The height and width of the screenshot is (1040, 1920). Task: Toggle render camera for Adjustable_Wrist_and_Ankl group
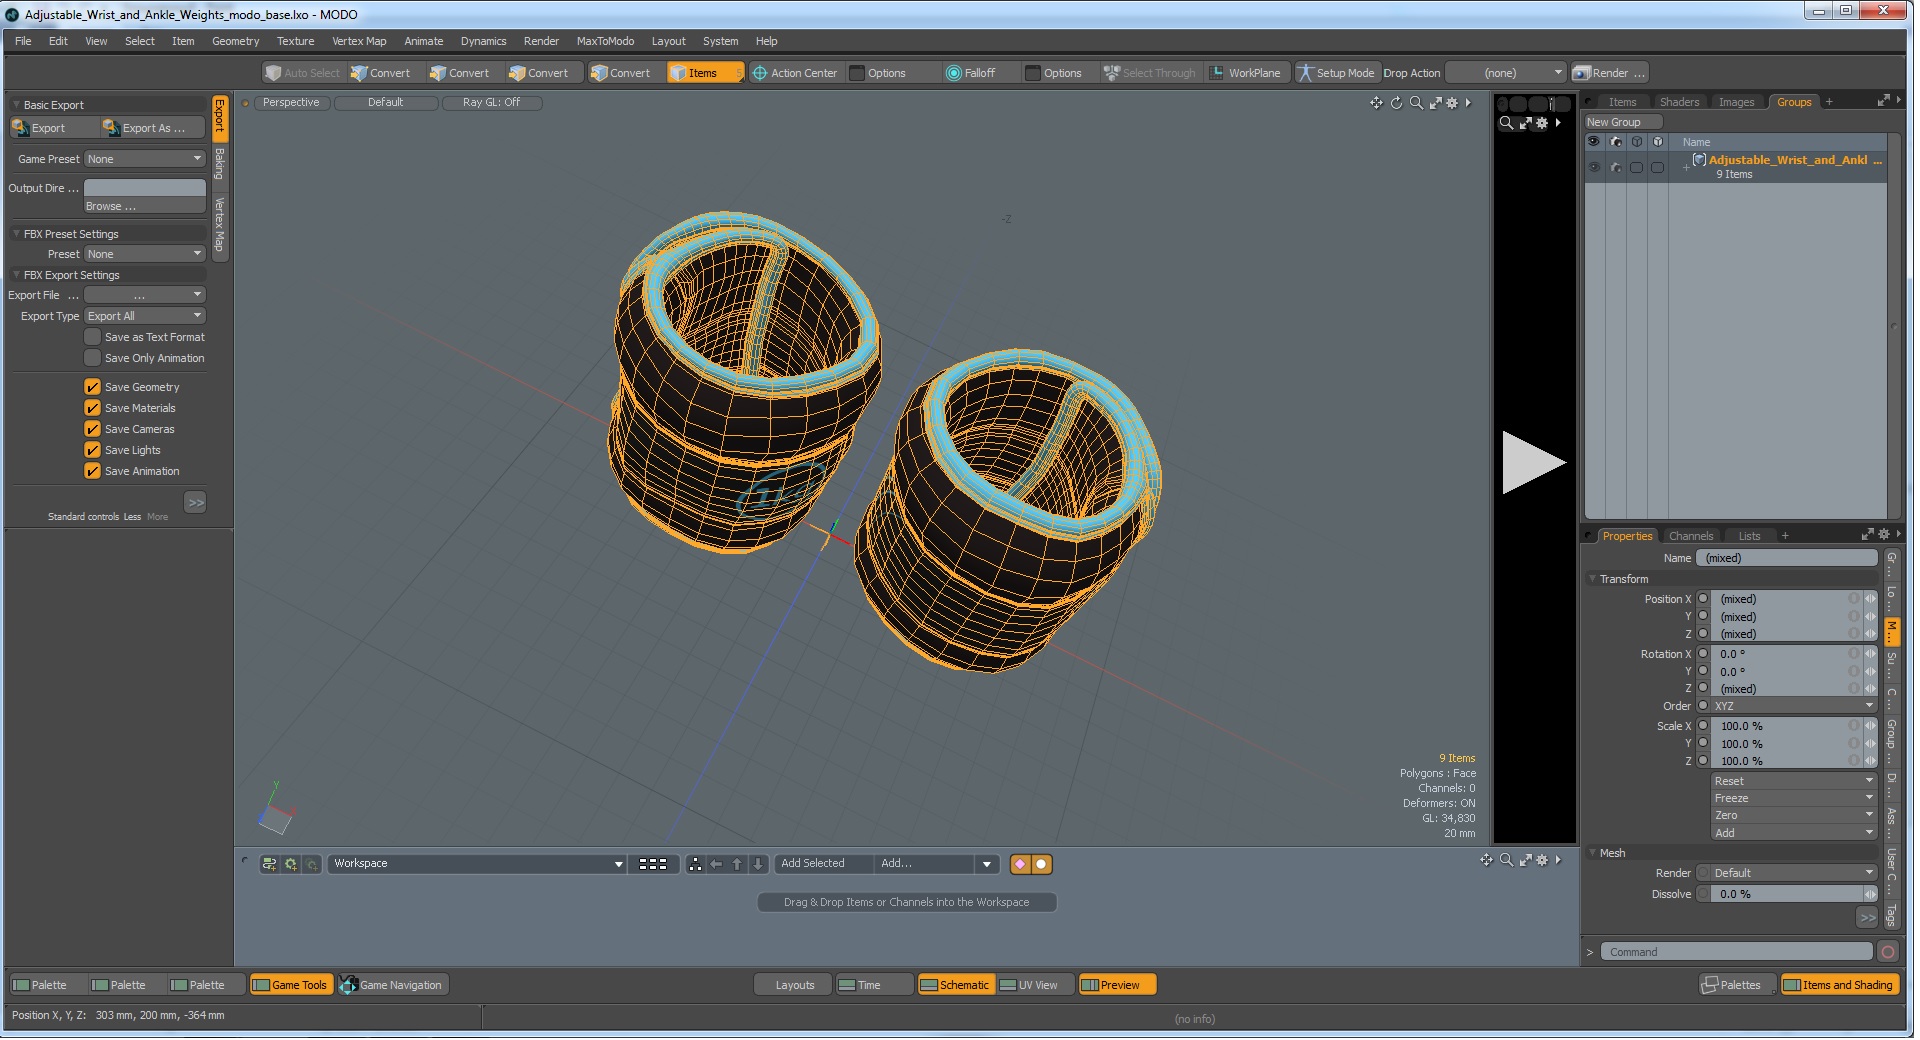click(1615, 167)
